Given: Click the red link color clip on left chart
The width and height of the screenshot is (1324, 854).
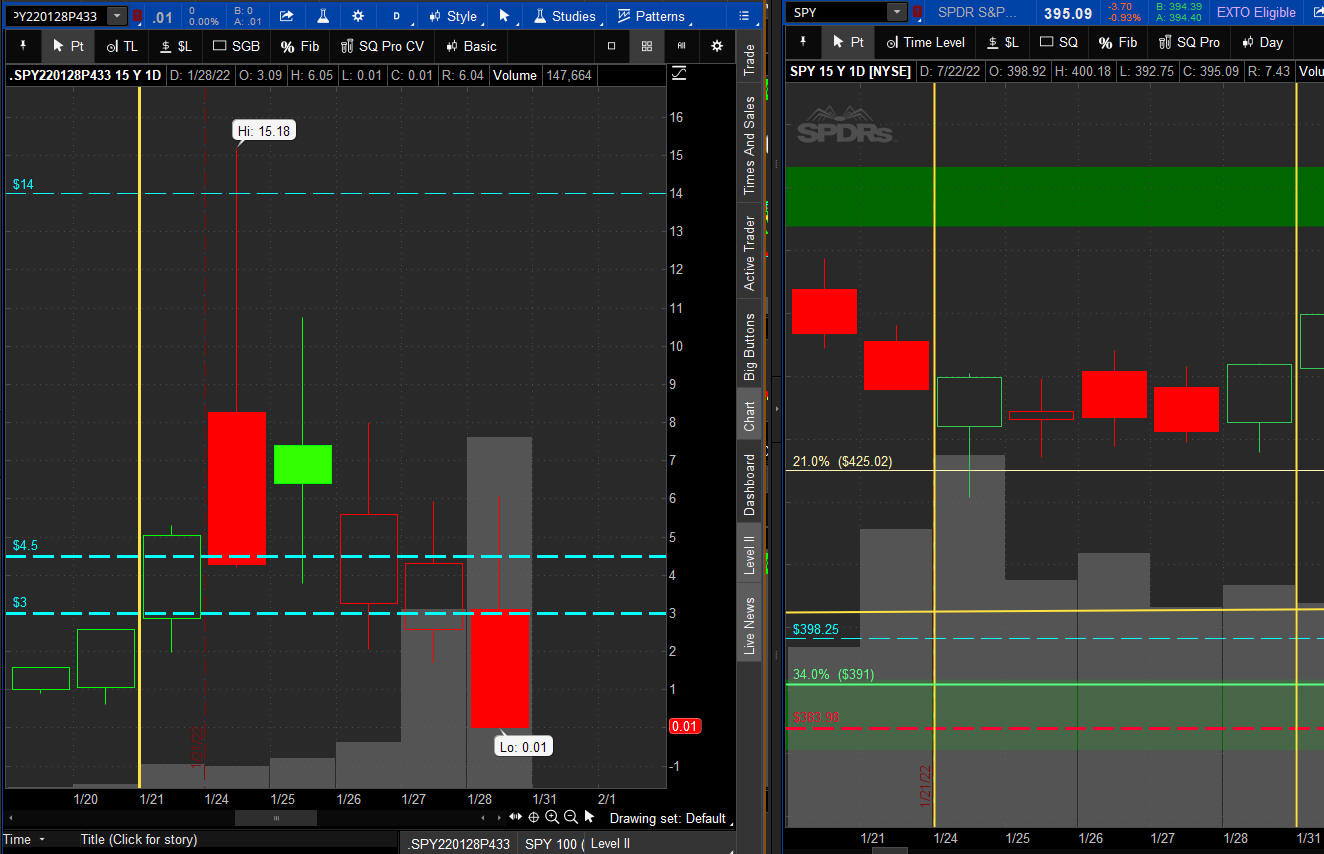Looking at the screenshot, I should [137, 16].
